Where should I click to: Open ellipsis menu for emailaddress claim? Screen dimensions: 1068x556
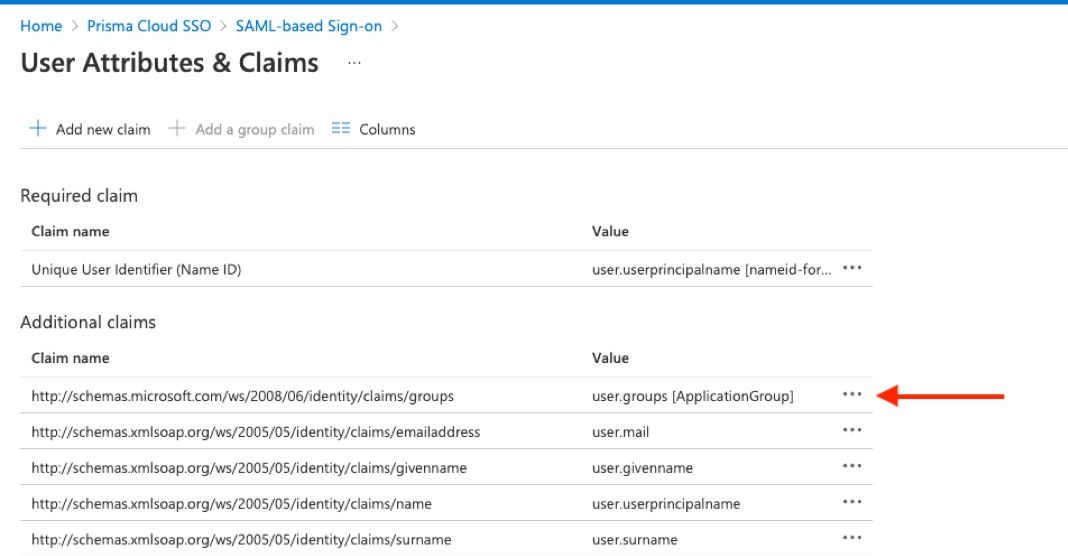(x=852, y=431)
